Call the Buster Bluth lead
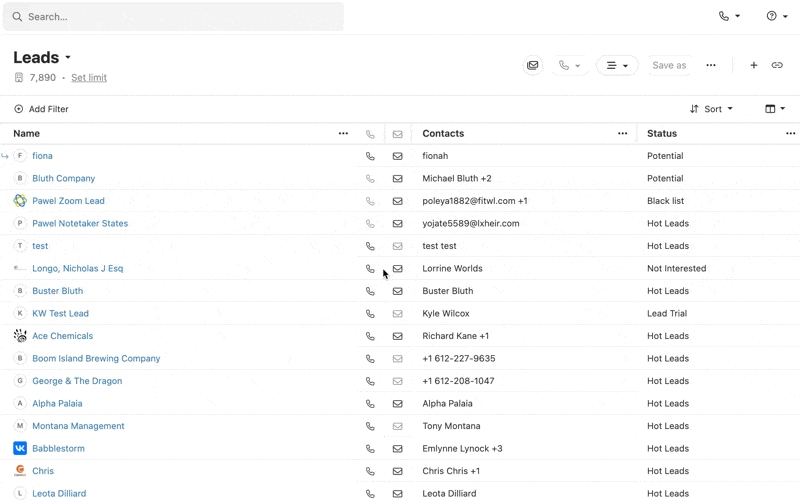This screenshot has width=800, height=502. 370,291
